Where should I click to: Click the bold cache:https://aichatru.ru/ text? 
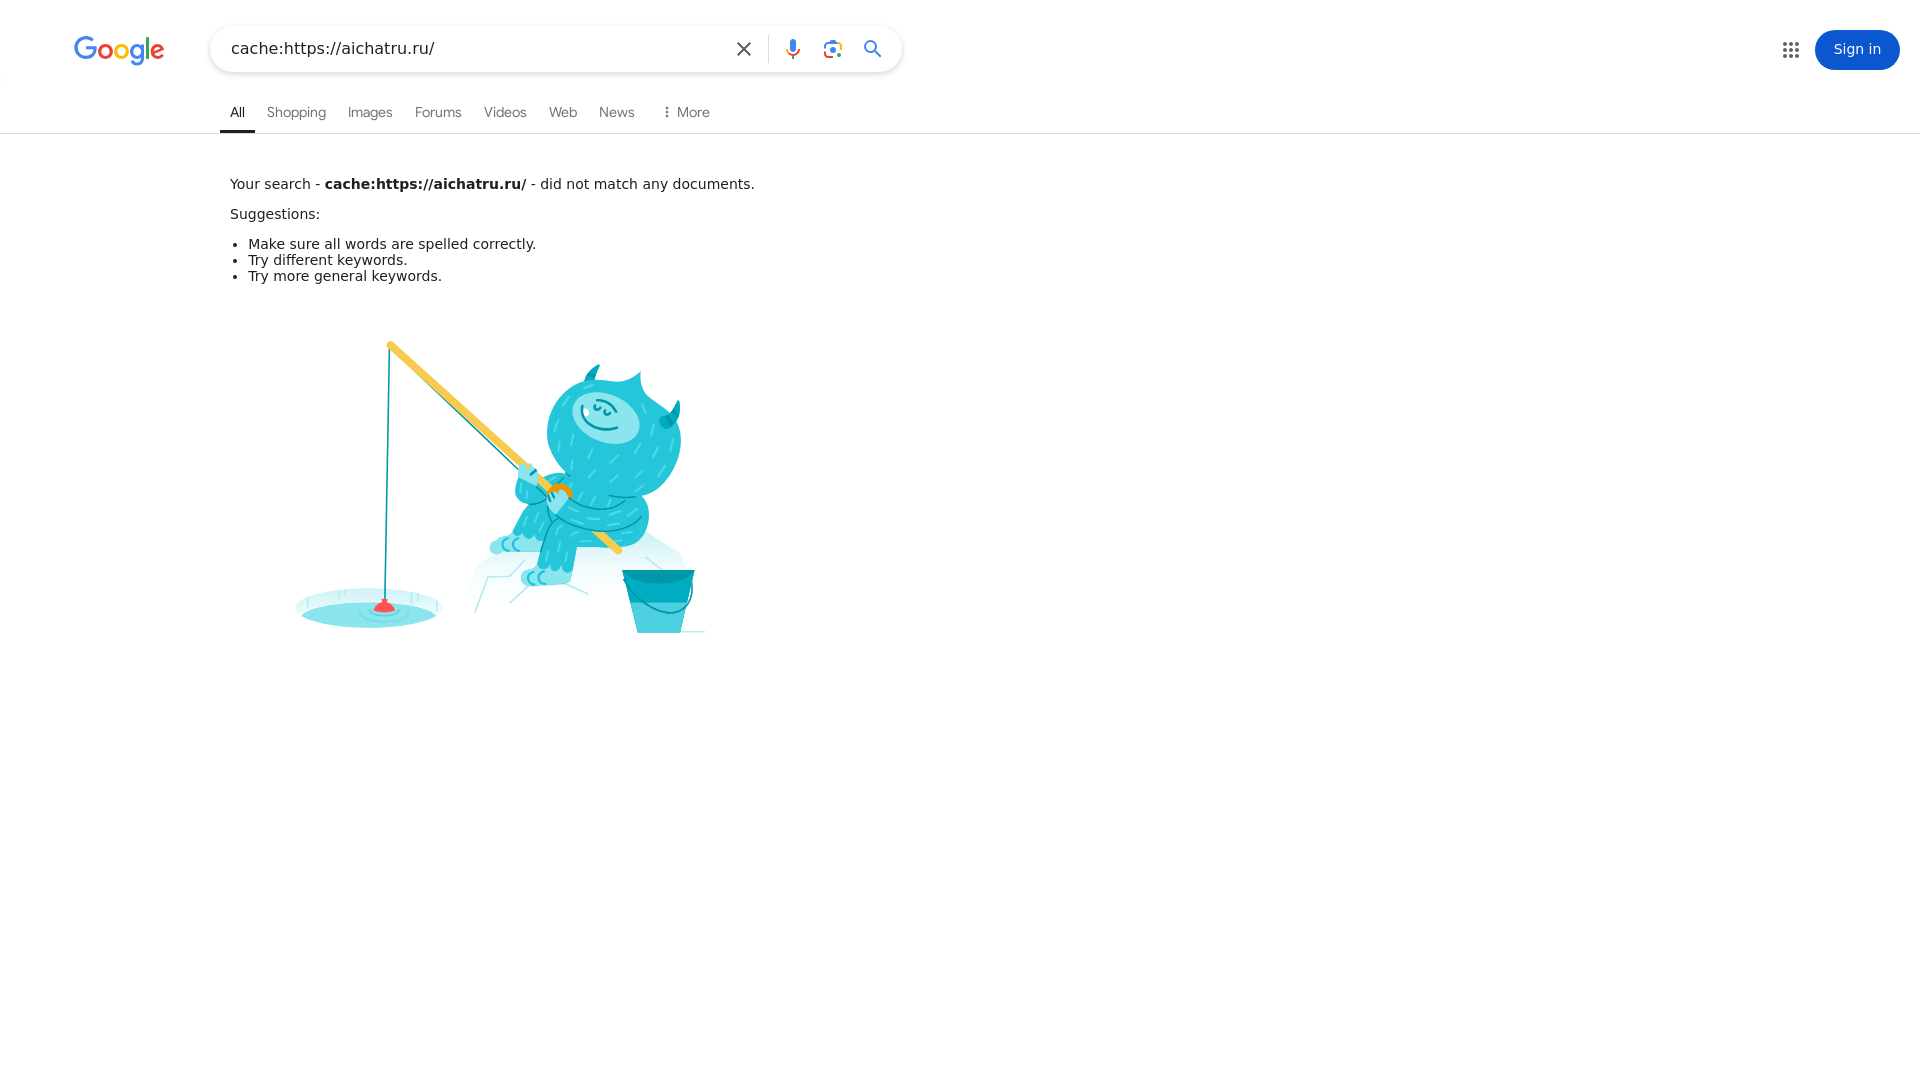pos(425,184)
